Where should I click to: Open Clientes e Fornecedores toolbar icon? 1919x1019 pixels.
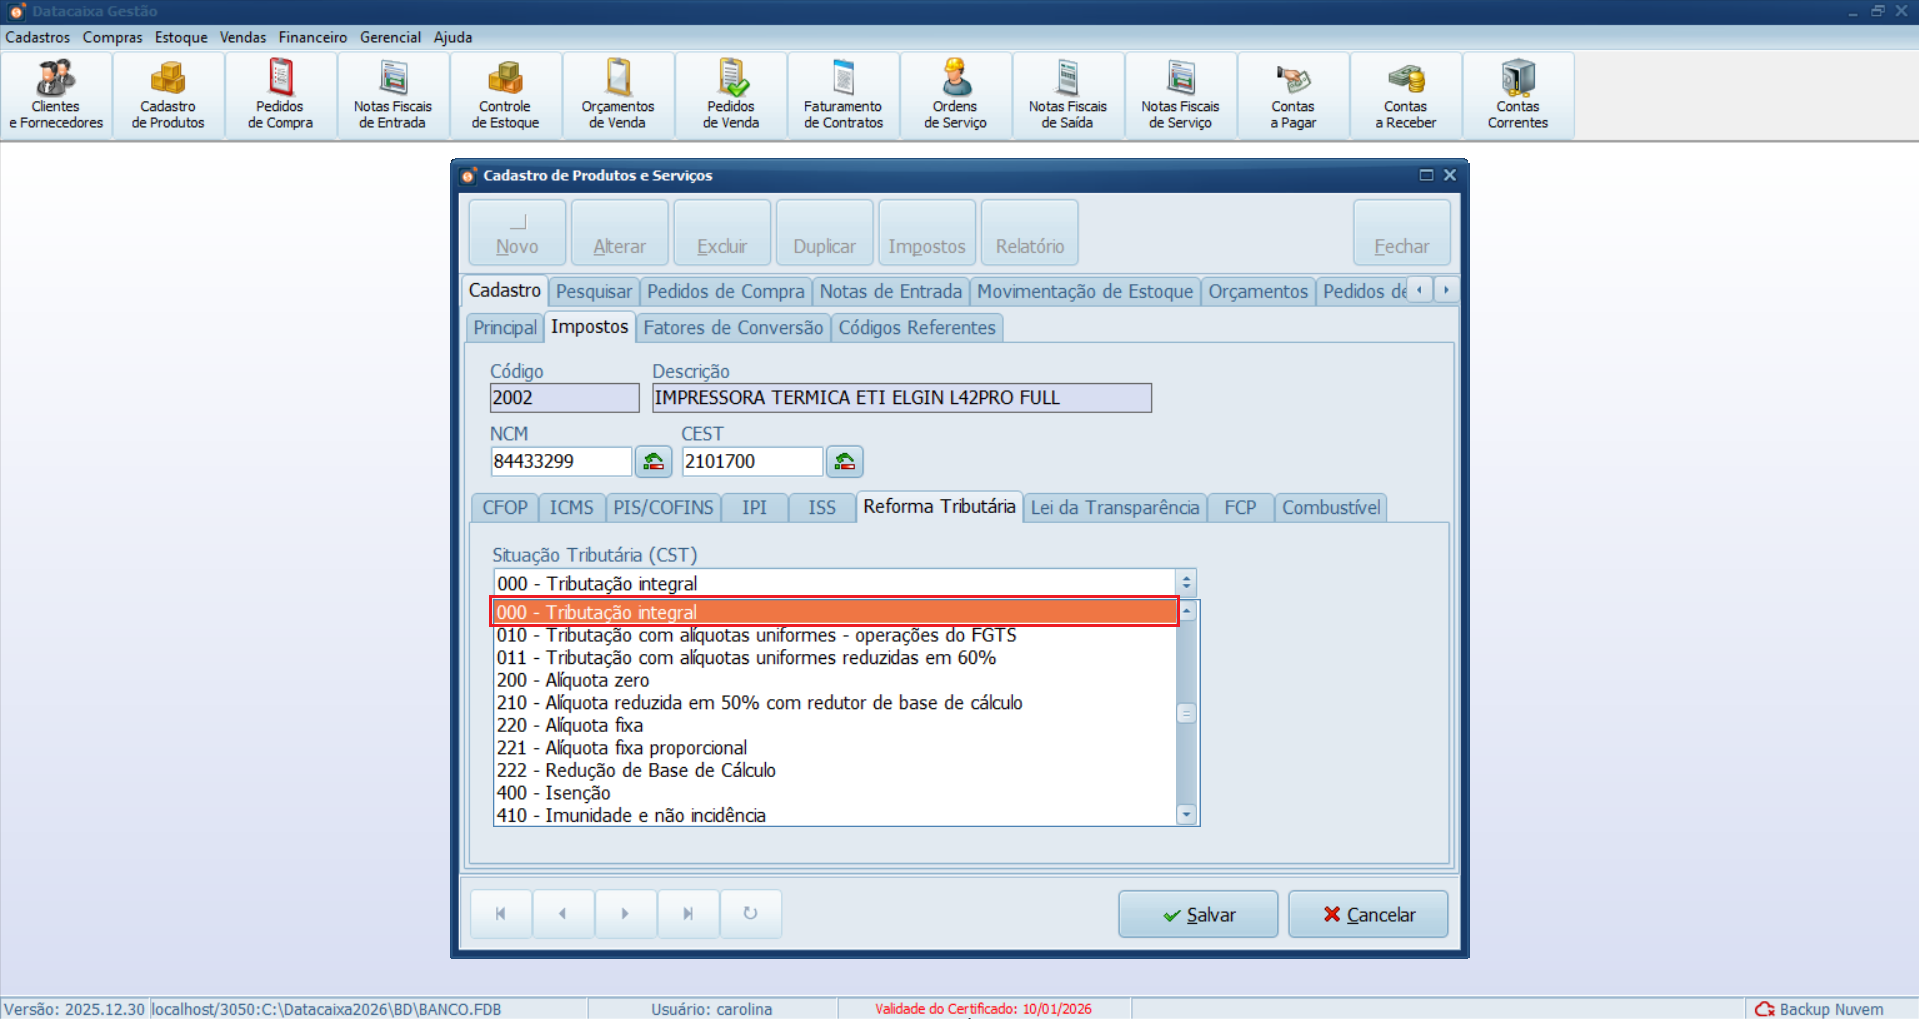coord(56,96)
